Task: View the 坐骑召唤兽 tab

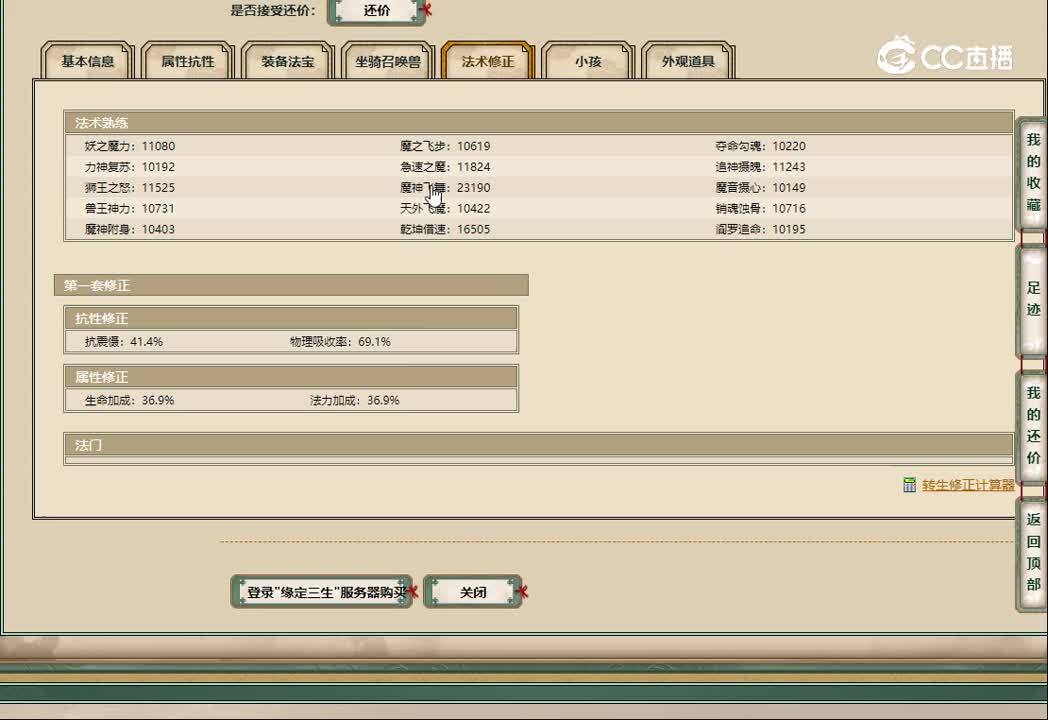Action: tap(388, 60)
